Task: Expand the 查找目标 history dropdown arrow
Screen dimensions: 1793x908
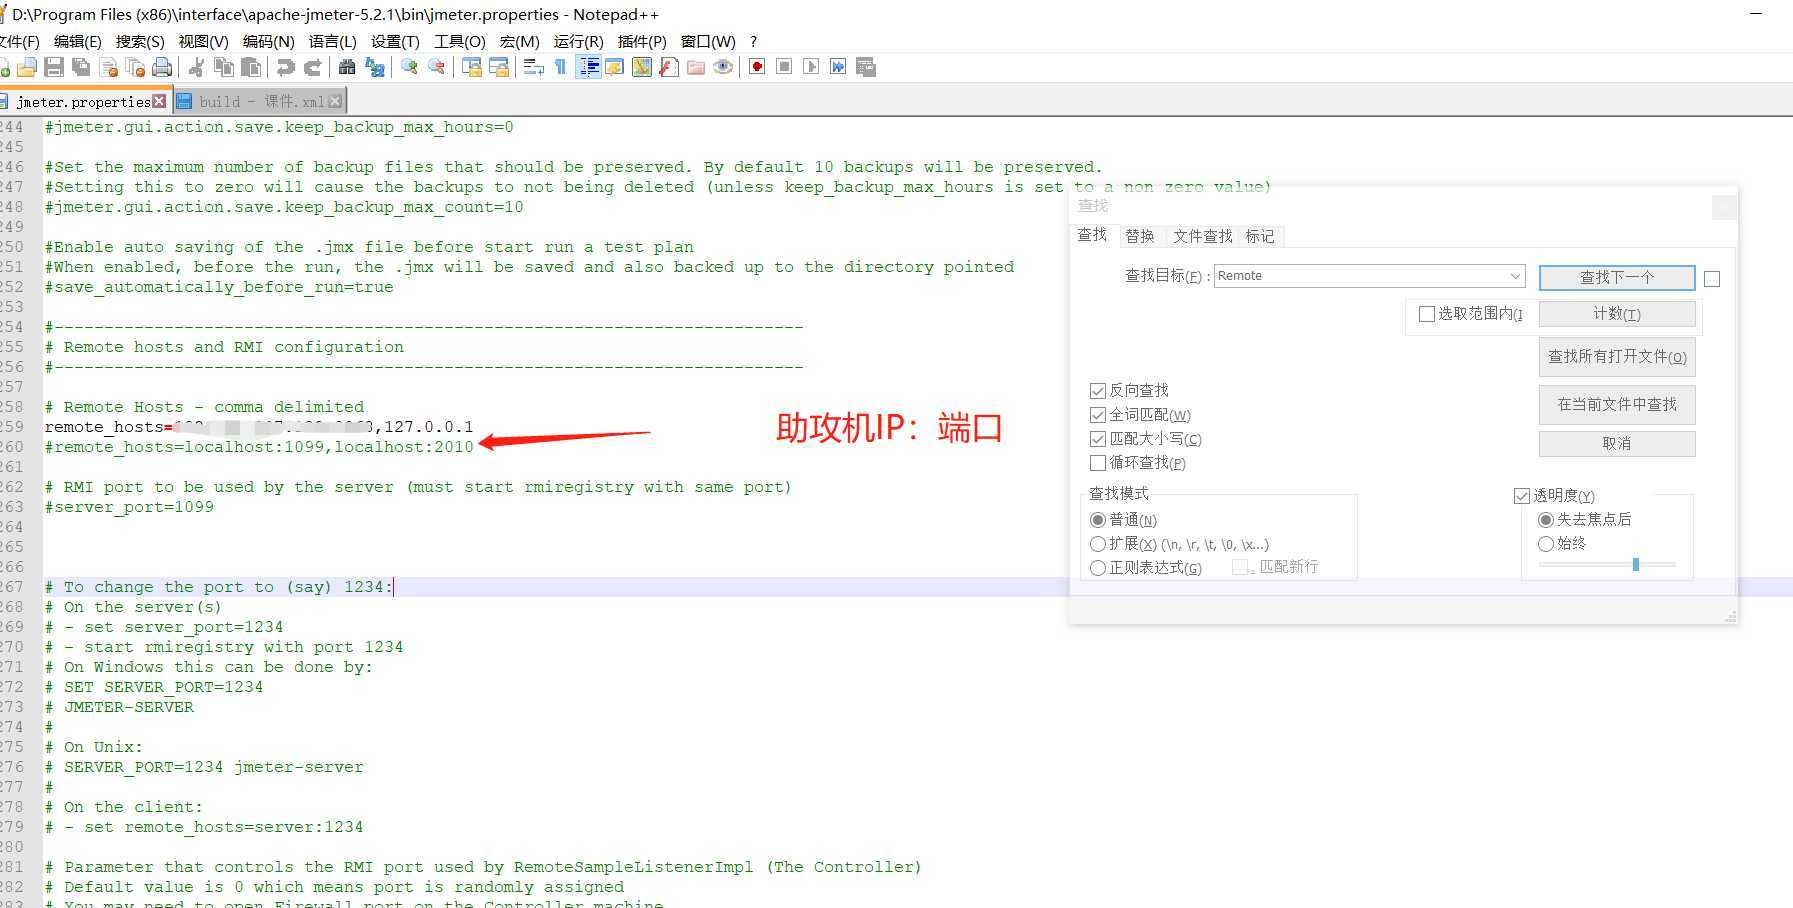Action: coord(1515,276)
